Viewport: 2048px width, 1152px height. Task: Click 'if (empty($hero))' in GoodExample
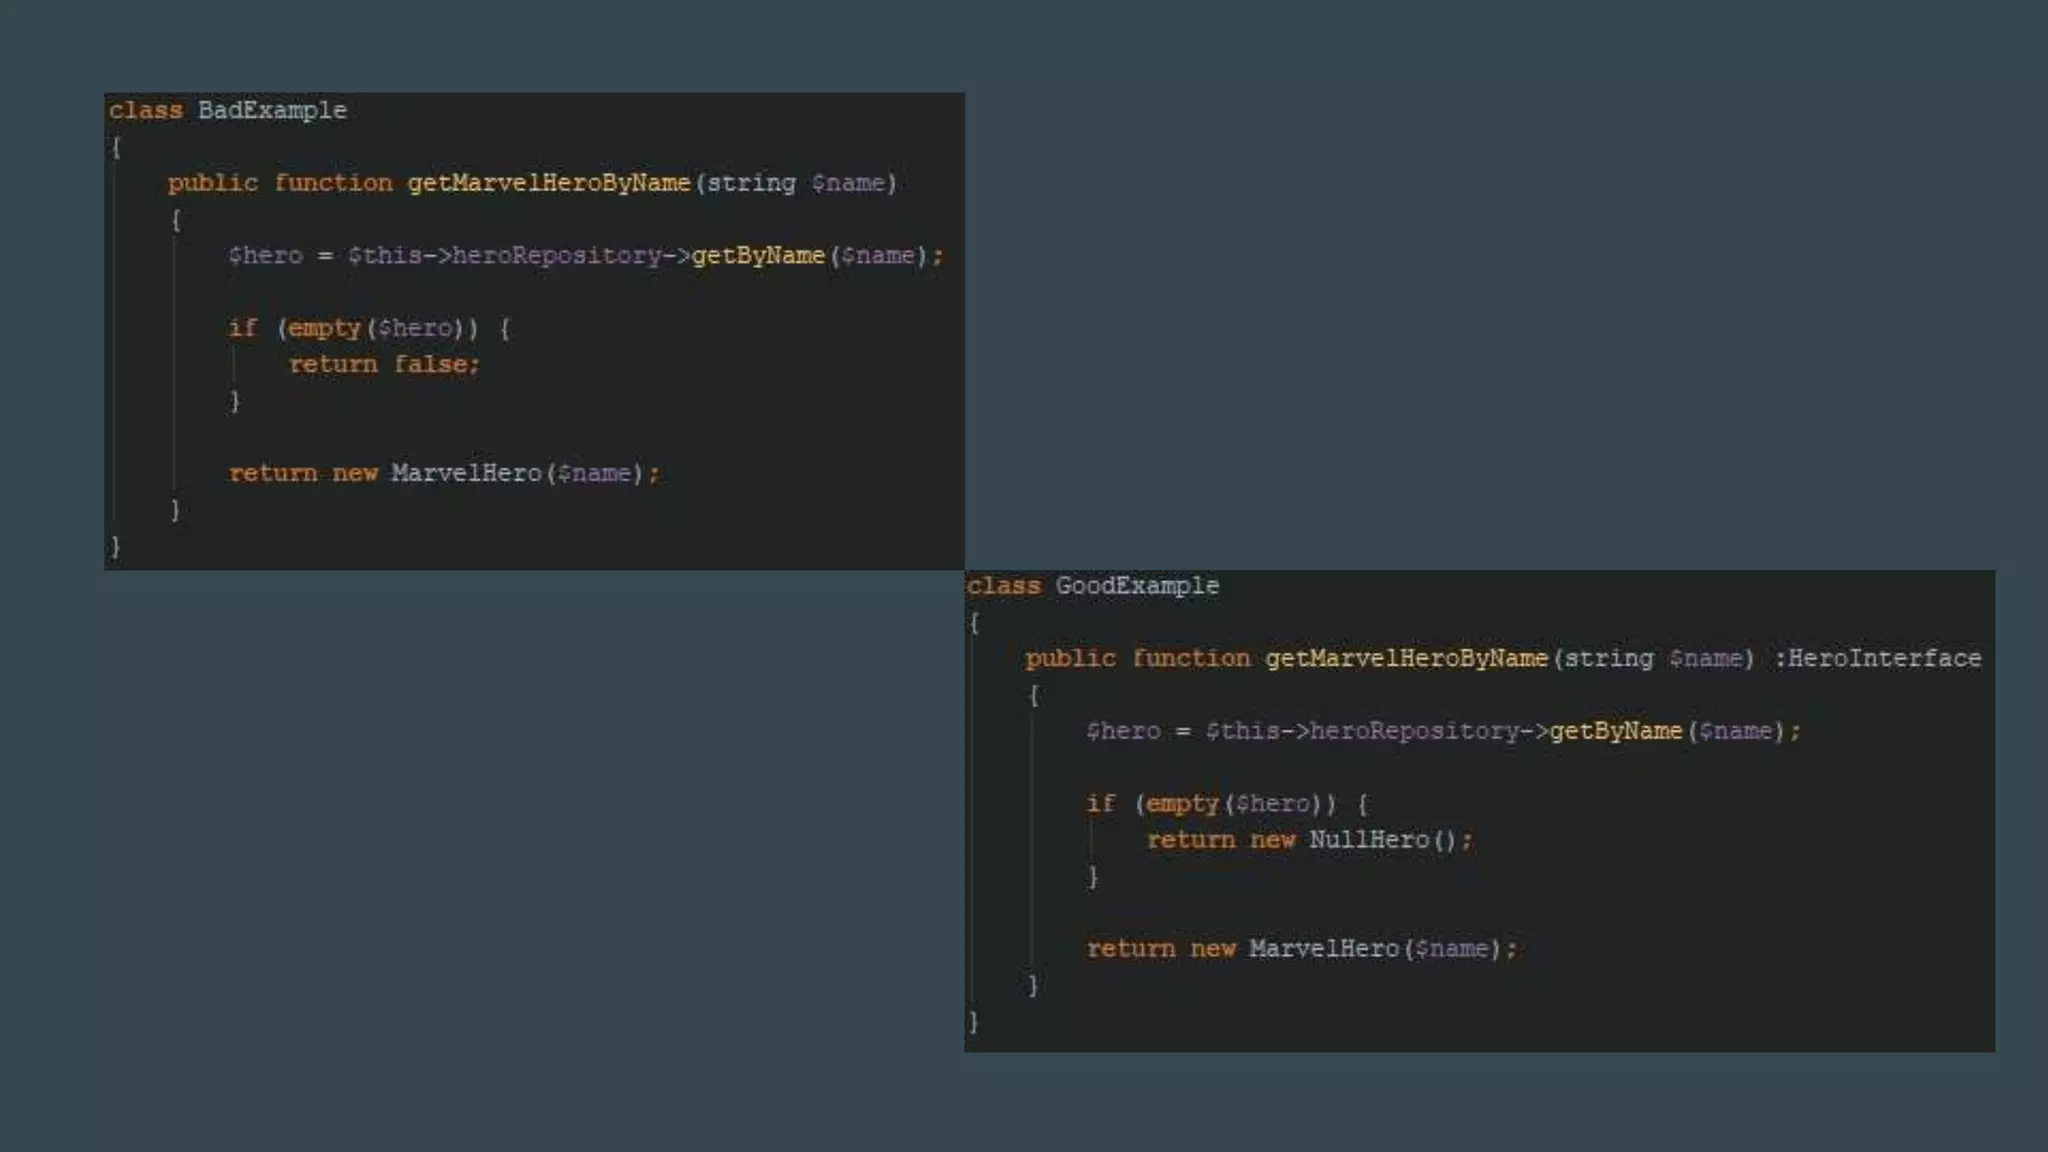(1211, 804)
